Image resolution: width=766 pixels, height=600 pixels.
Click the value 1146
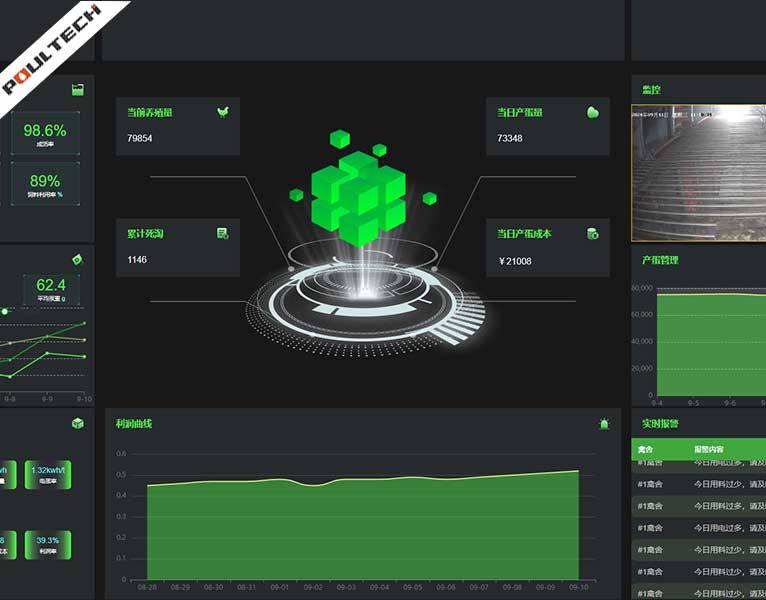[137, 259]
